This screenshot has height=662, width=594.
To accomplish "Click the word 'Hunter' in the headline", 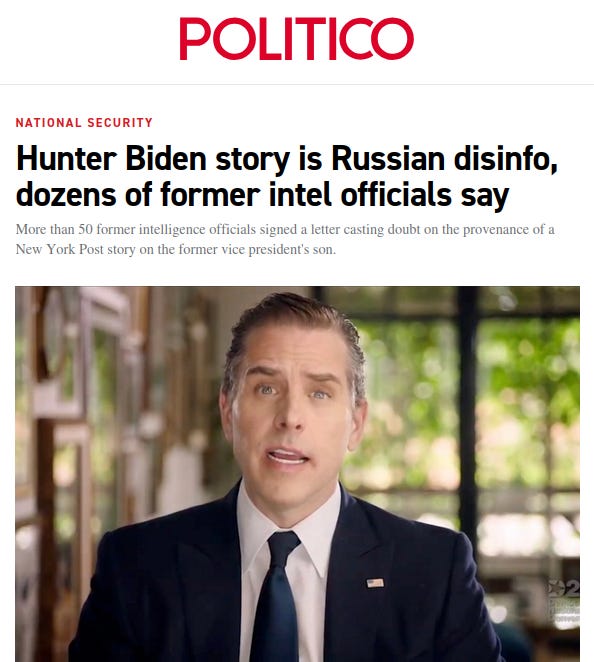I will tap(66, 159).
